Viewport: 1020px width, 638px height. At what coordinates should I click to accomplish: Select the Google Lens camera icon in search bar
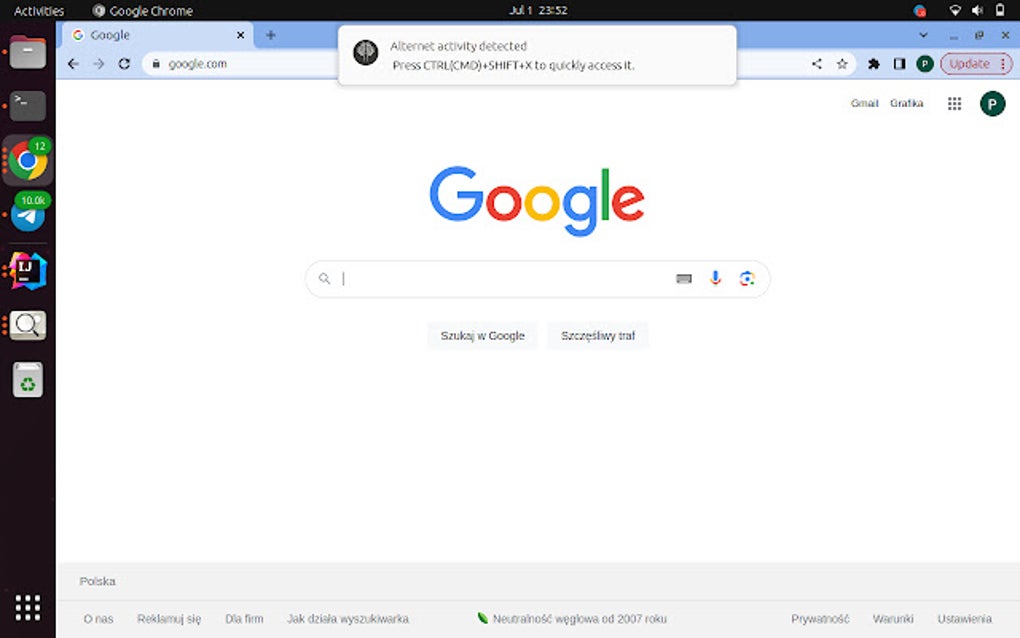point(747,278)
